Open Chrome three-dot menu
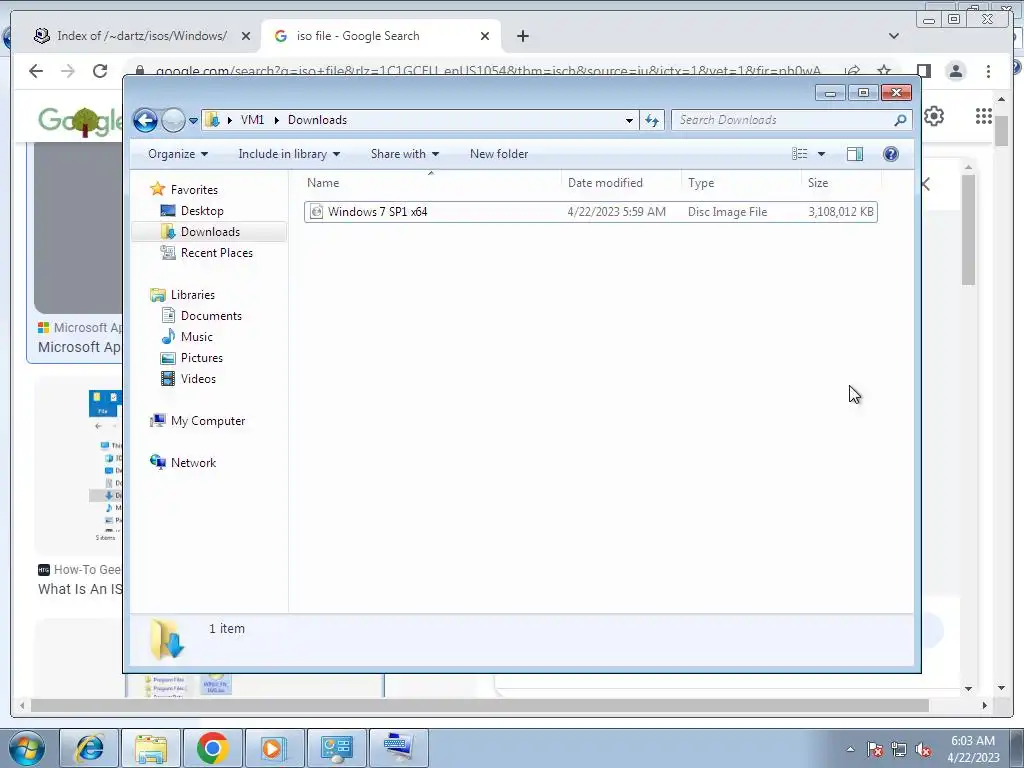The height and width of the screenshot is (768, 1024). pos(988,71)
